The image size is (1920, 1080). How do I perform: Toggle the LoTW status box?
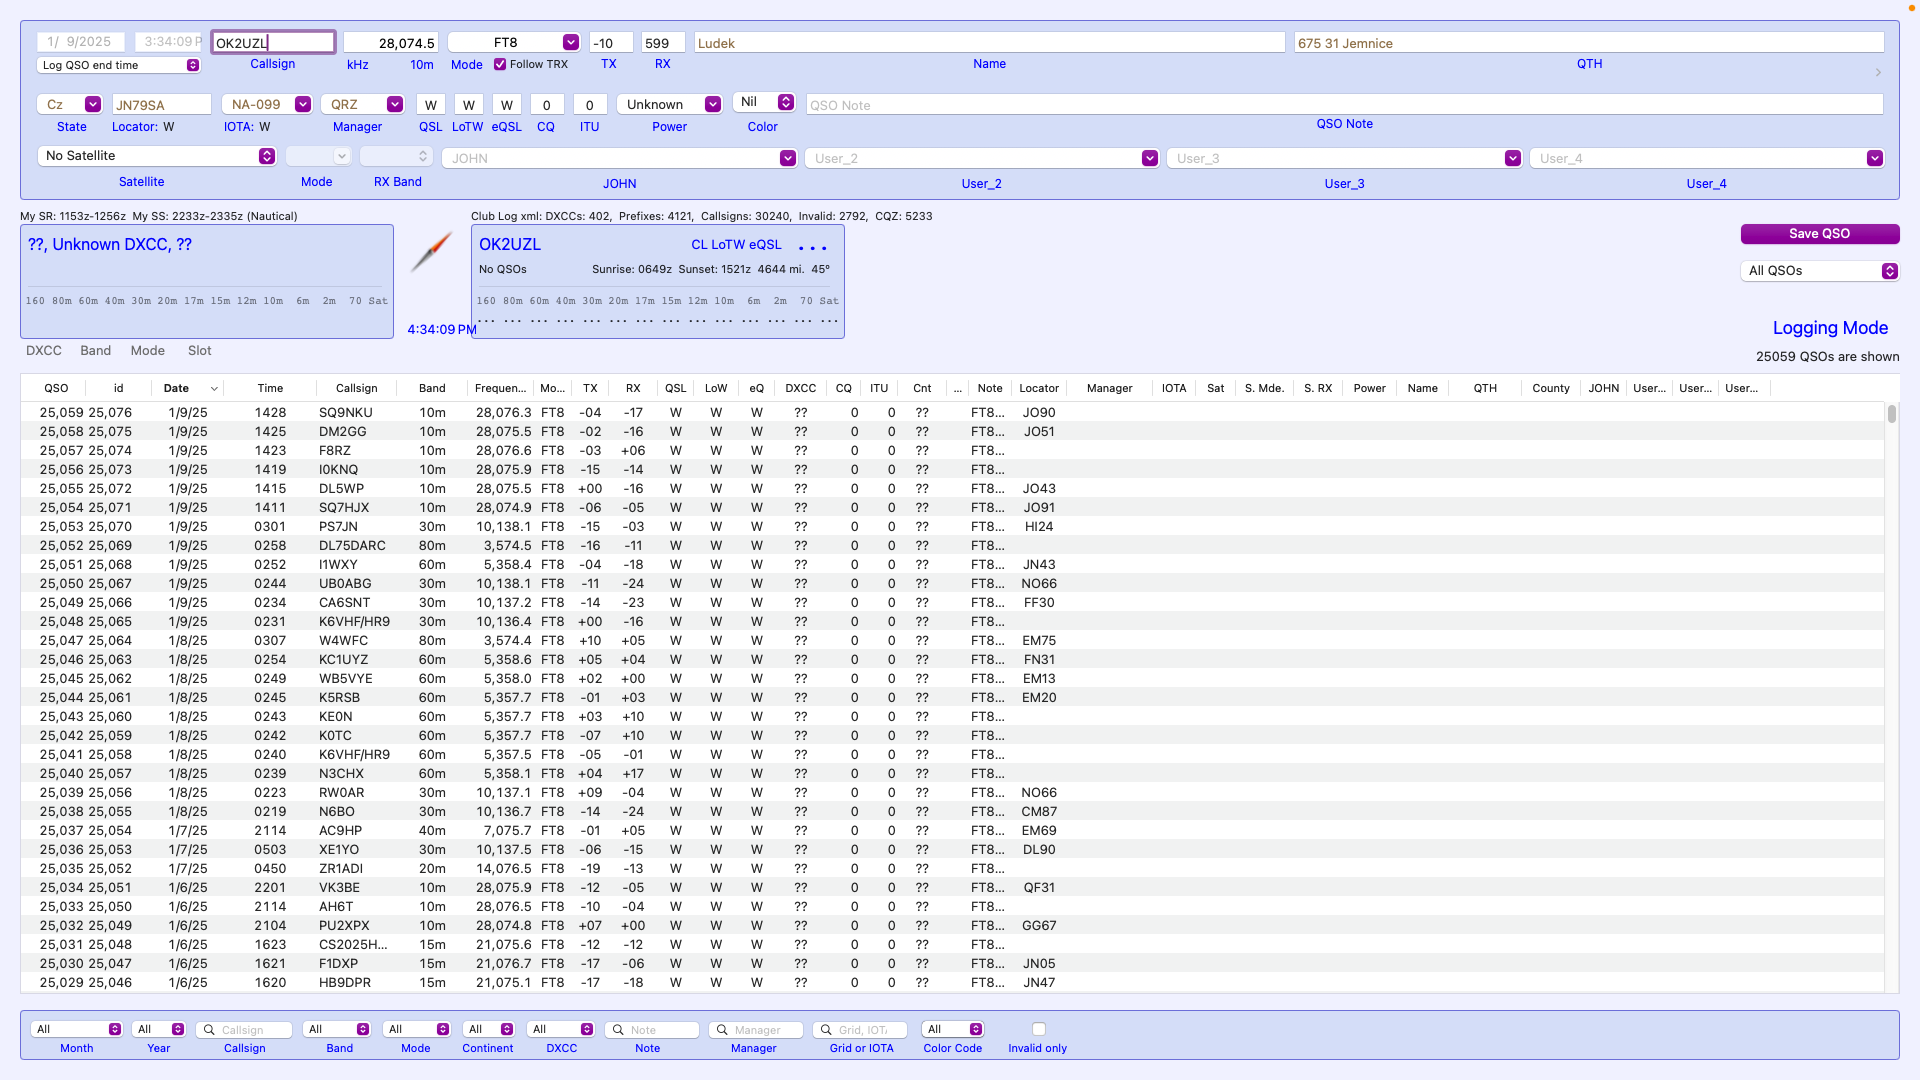[468, 105]
